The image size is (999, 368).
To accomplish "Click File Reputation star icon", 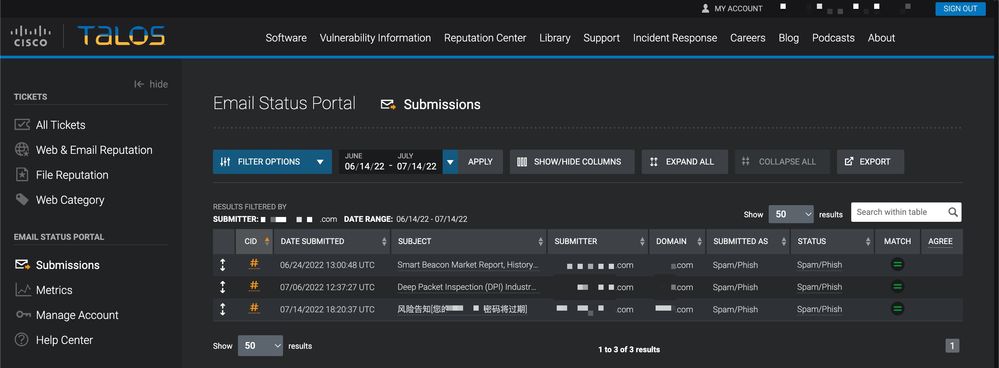I will point(22,174).
